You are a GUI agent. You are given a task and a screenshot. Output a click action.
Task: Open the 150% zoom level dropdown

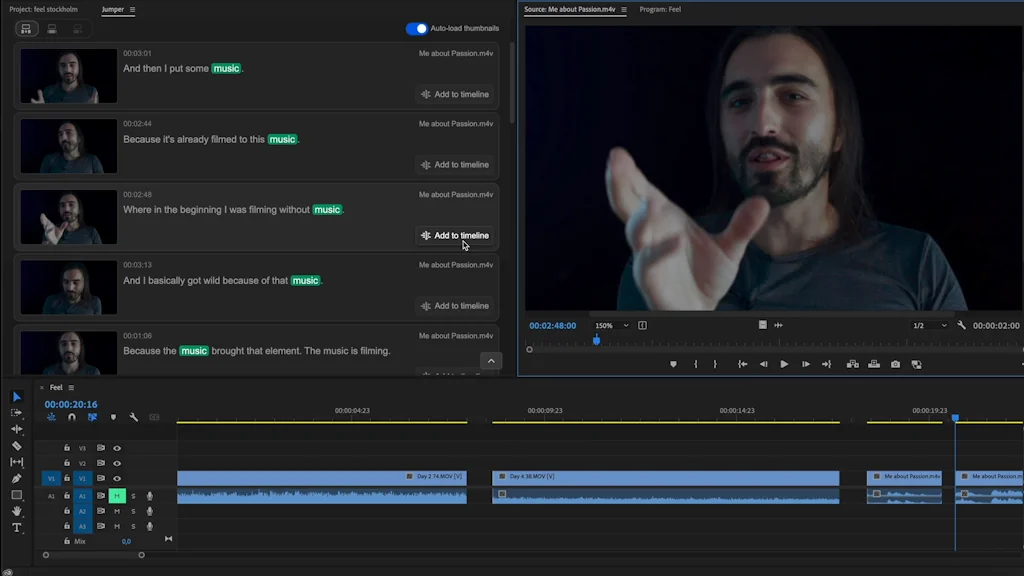tap(611, 326)
